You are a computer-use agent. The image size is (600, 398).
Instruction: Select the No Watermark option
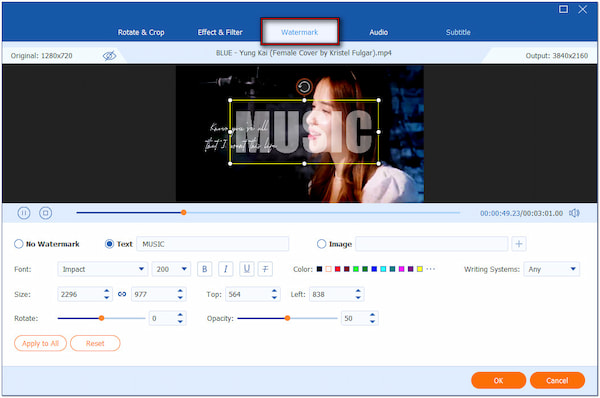[x=18, y=244]
